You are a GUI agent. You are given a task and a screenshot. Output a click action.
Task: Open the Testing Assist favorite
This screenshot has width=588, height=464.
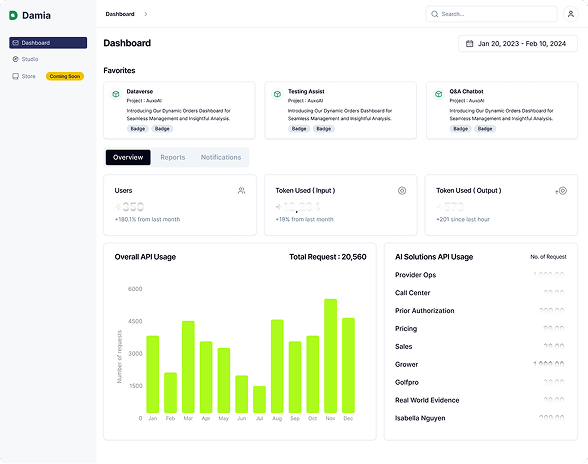pos(340,110)
